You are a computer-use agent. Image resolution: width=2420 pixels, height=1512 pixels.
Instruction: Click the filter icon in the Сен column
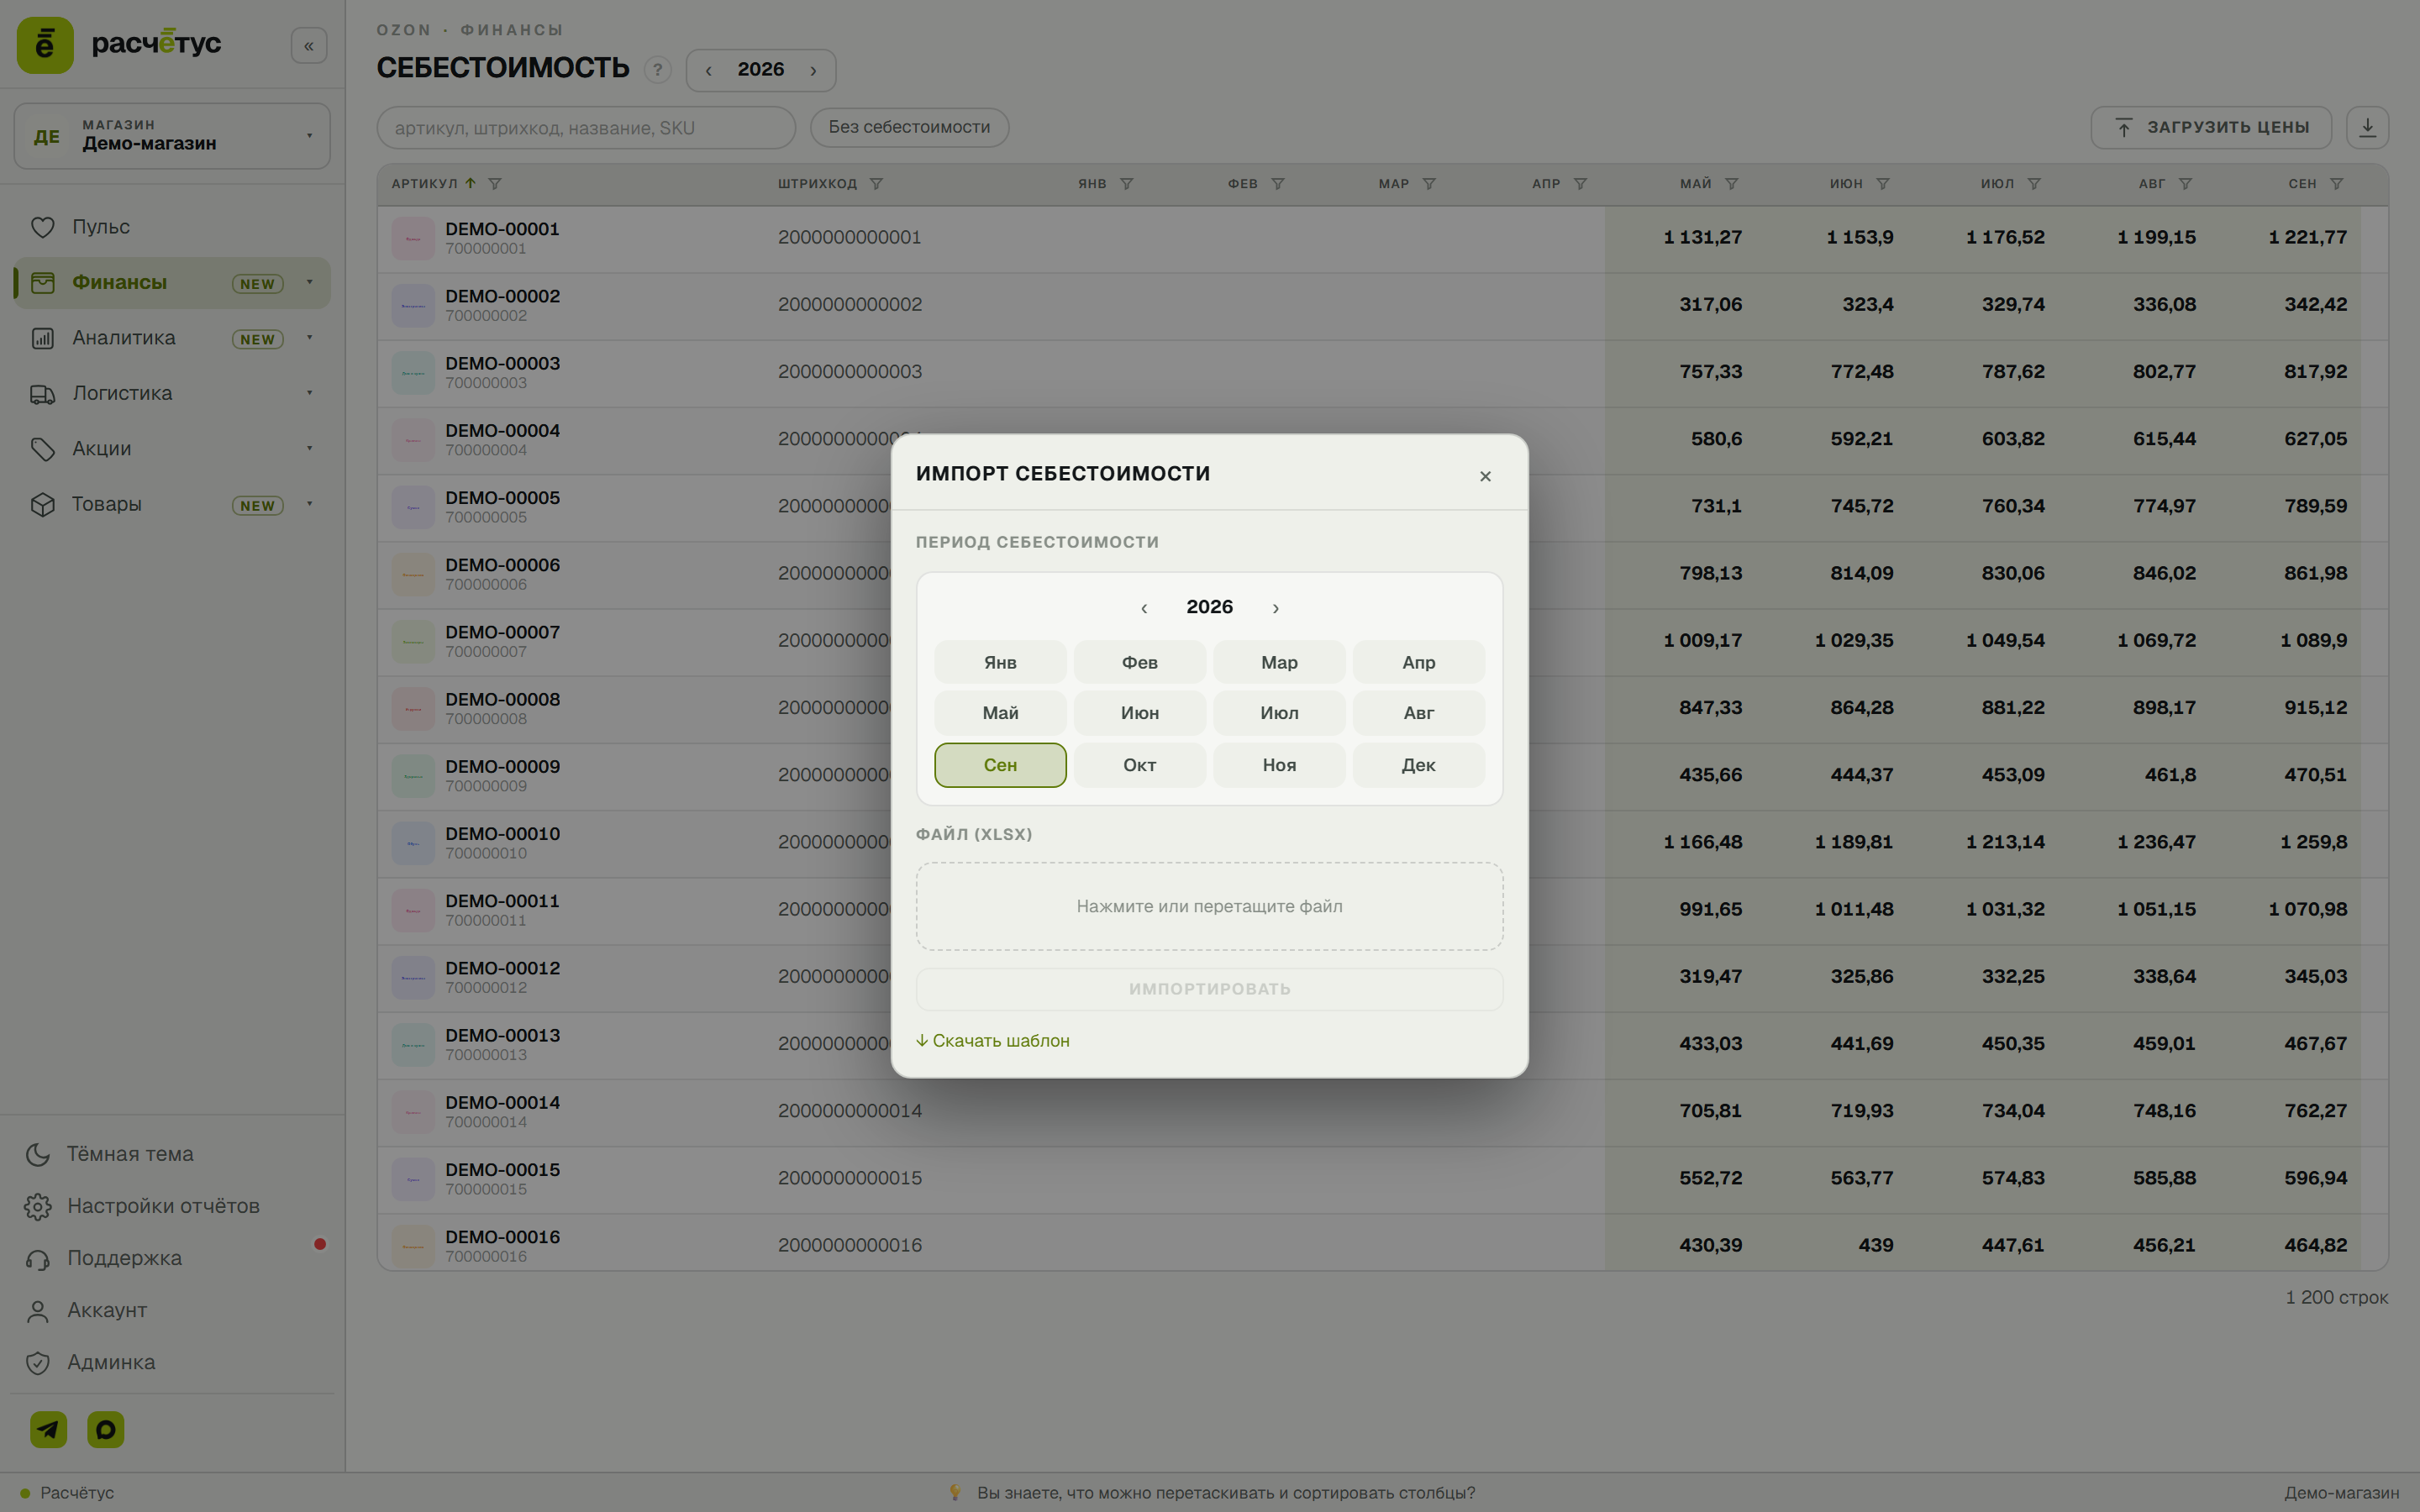(x=2337, y=184)
